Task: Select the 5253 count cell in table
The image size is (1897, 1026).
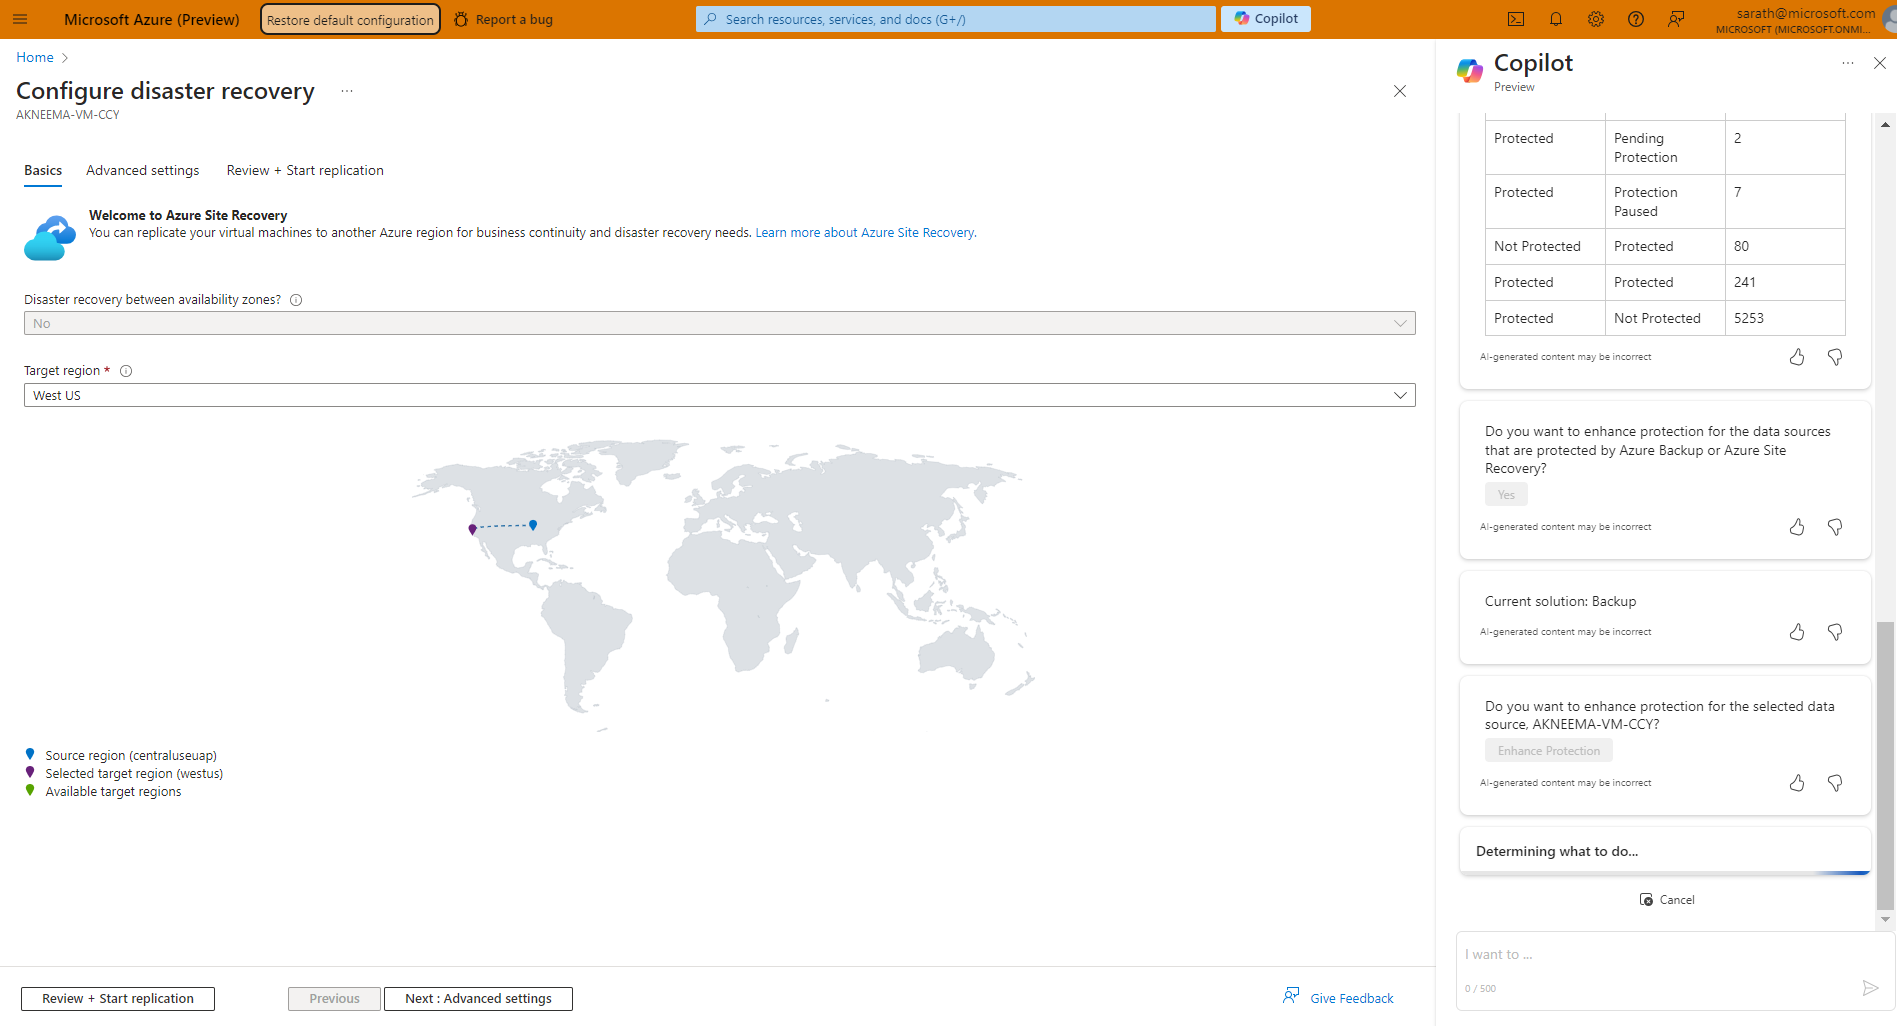Action: coord(1785,318)
